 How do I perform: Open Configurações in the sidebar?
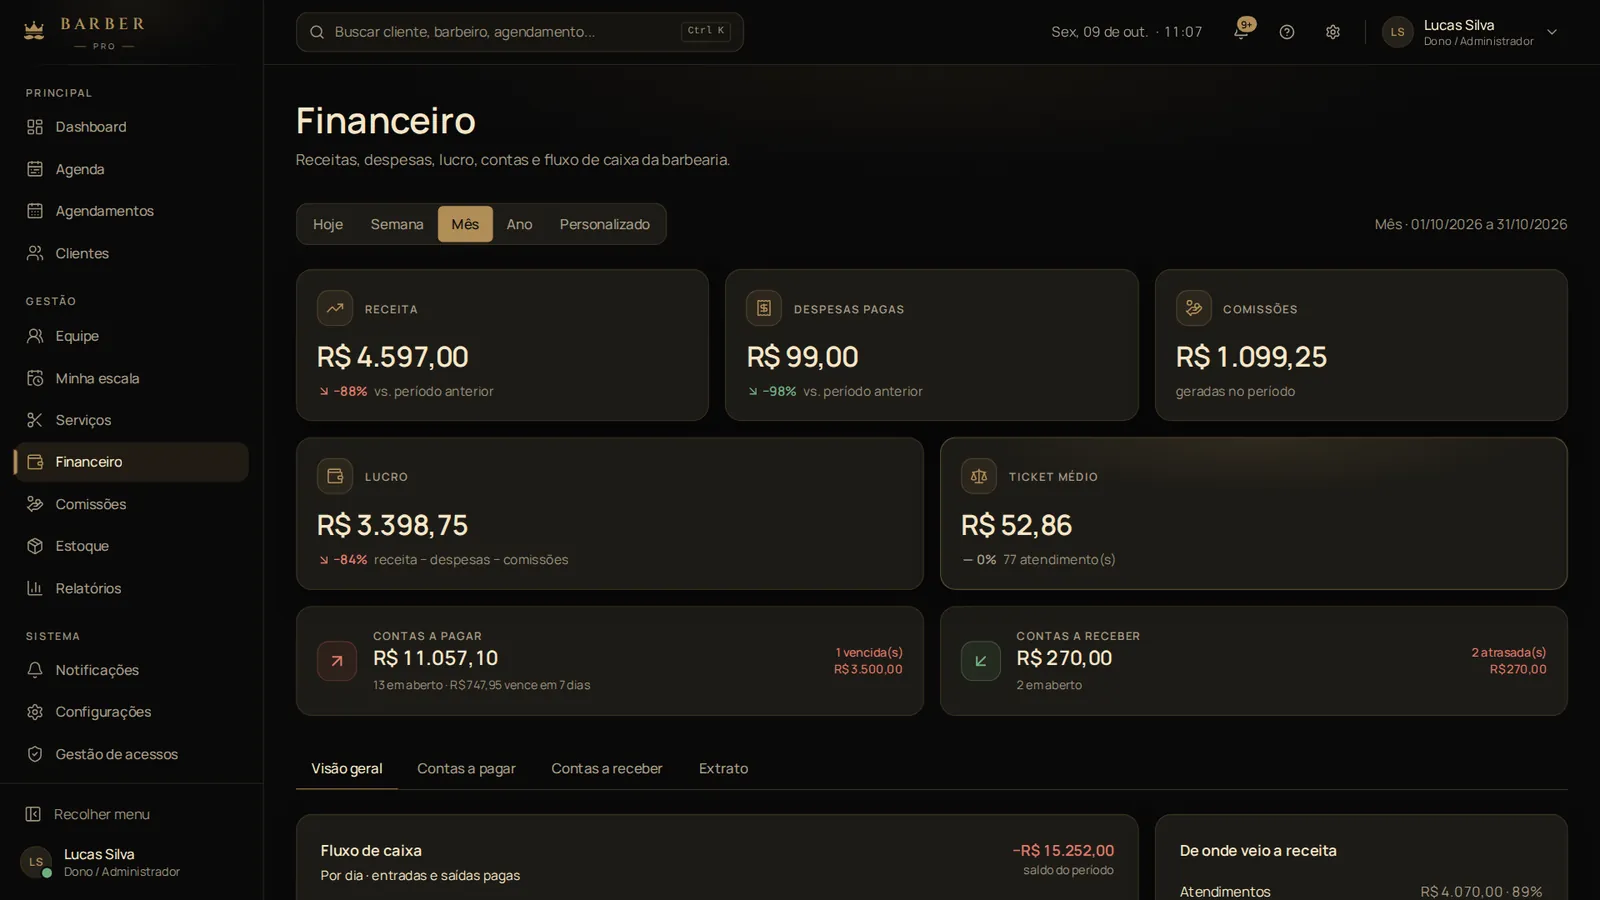point(131,712)
